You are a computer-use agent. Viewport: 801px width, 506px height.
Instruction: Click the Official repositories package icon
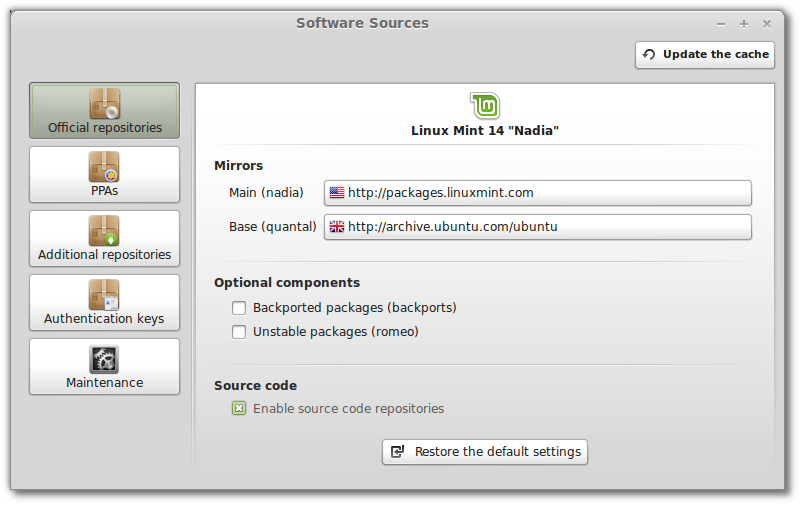105,104
